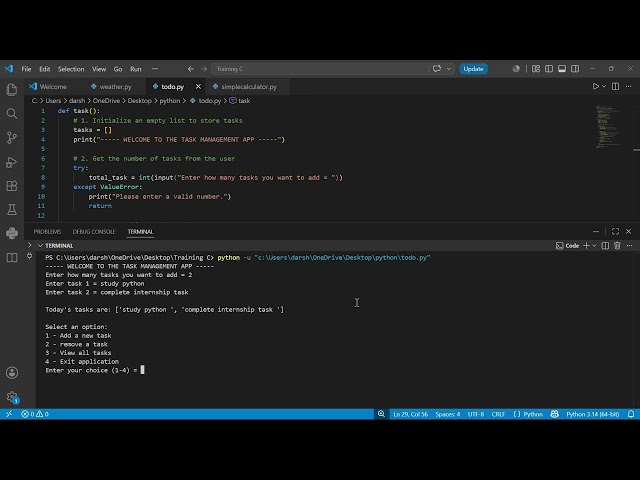
Task: Add new terminal with plus
Action: 587,245
